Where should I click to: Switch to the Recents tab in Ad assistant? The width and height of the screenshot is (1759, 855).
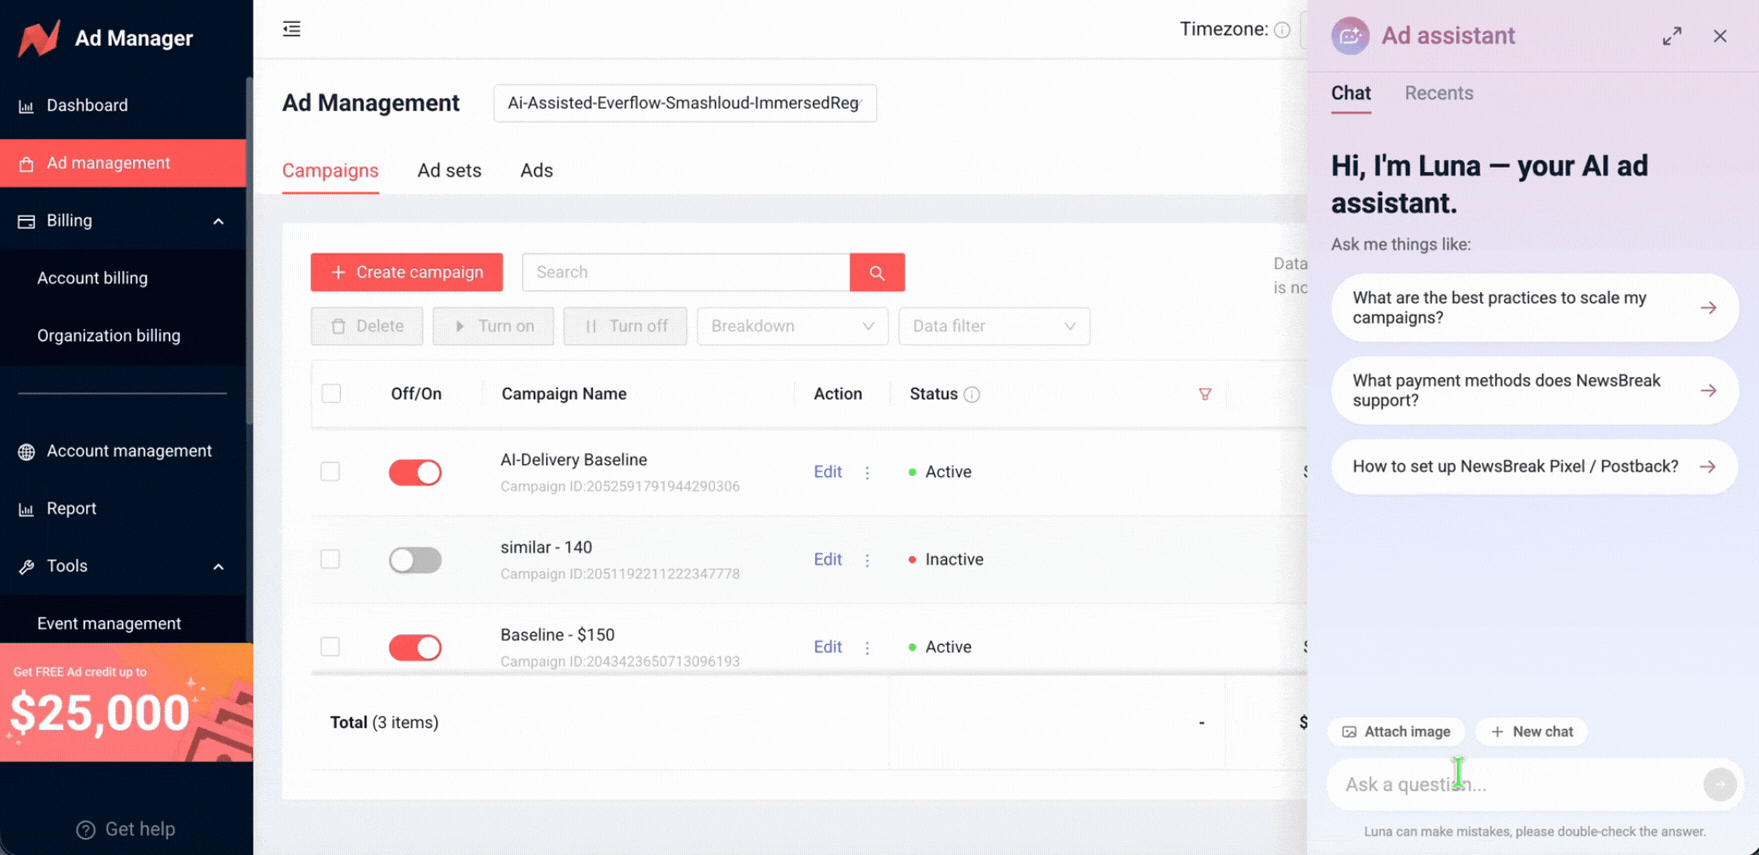coord(1438,93)
